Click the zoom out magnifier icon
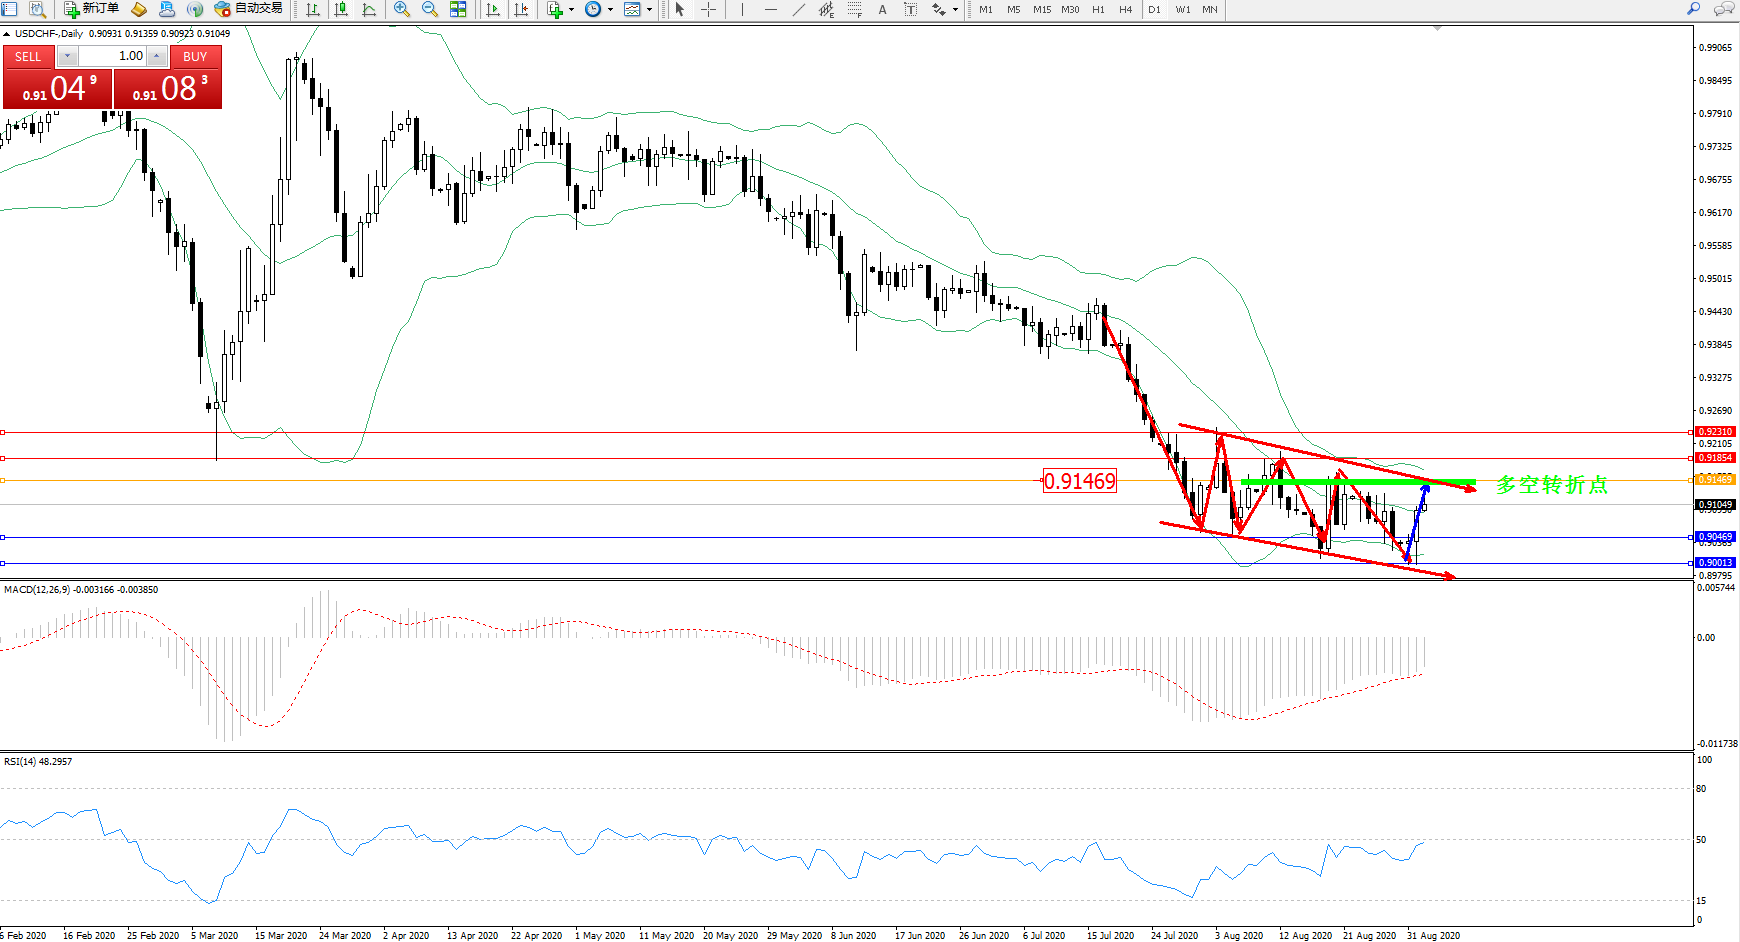1740x942 pixels. (x=430, y=9)
